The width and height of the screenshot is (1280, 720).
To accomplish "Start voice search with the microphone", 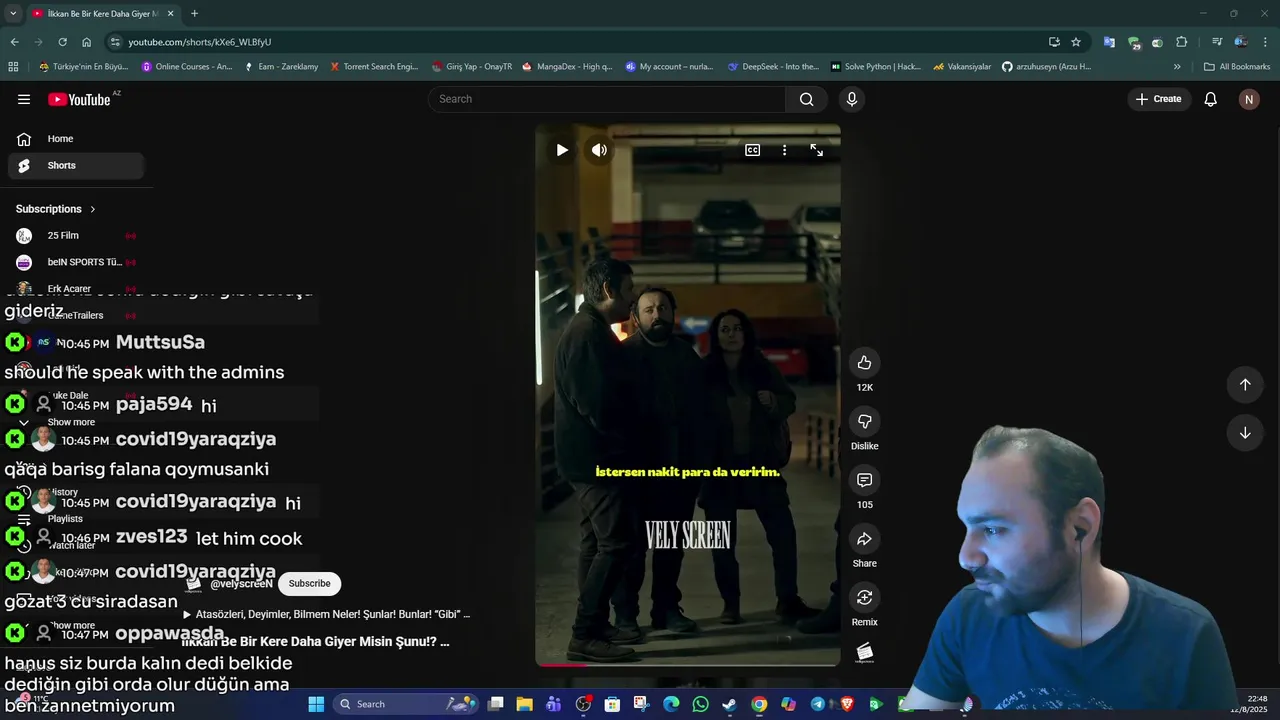I will coord(852,99).
